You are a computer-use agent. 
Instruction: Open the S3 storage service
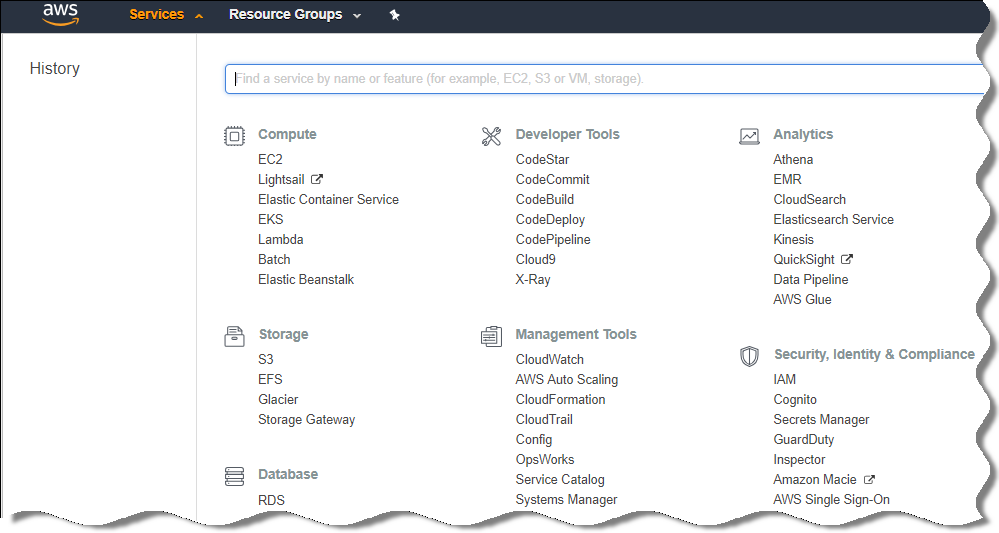pyautogui.click(x=265, y=360)
